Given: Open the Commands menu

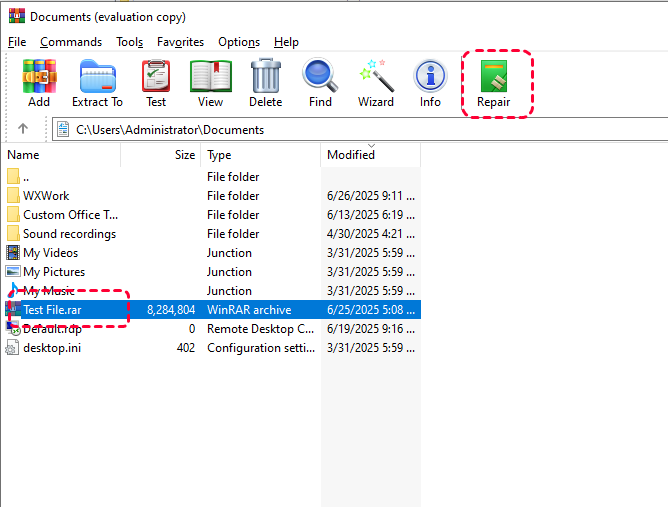Looking at the screenshot, I should pos(71,42).
